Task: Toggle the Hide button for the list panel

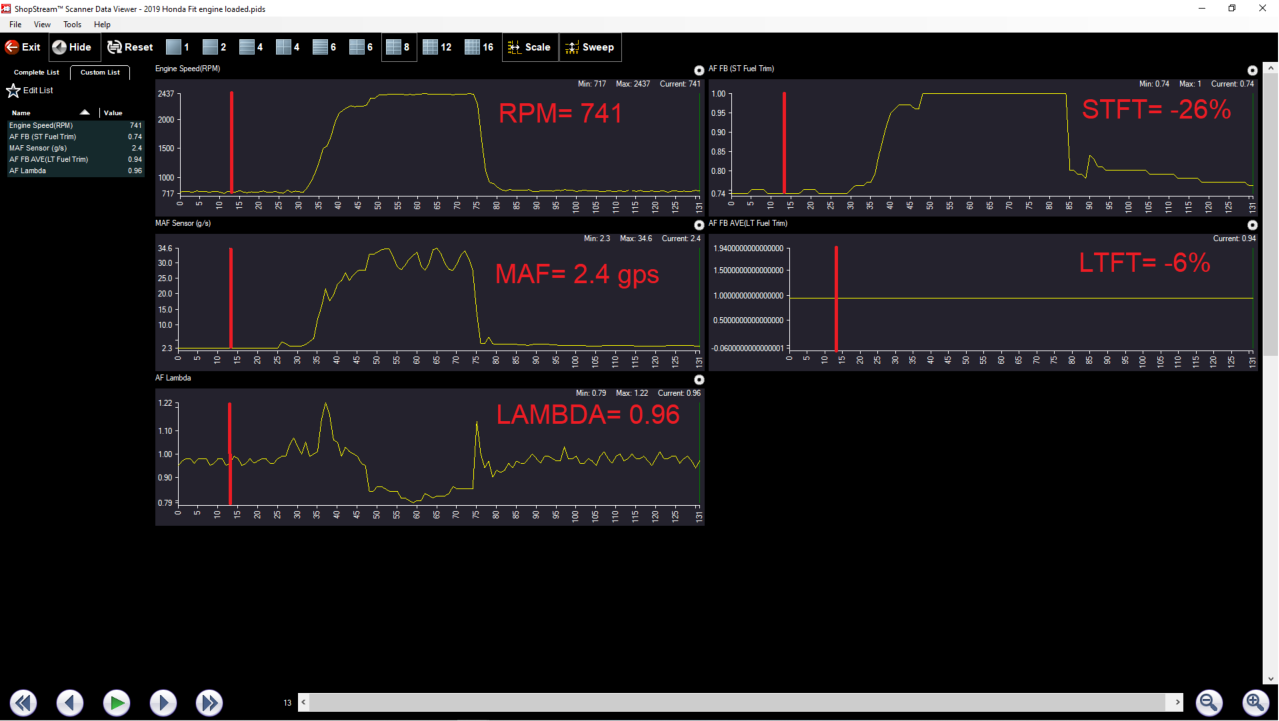Action: point(72,47)
